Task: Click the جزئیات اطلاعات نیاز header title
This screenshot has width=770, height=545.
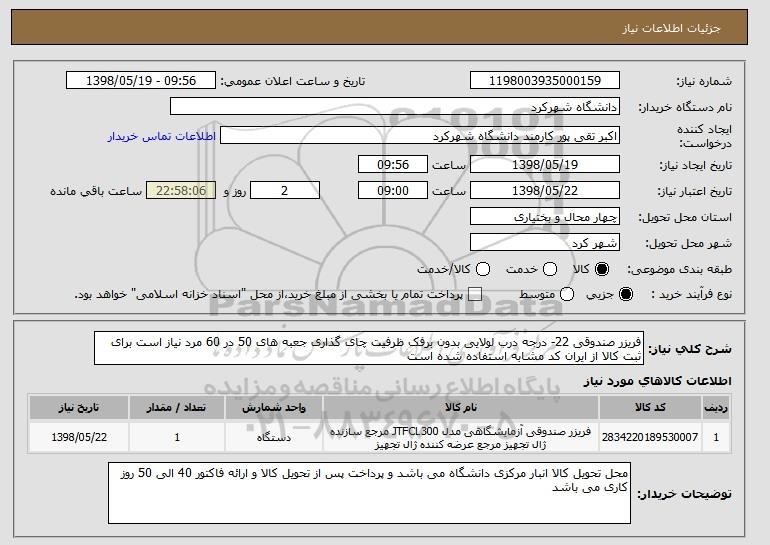Action: point(671,28)
